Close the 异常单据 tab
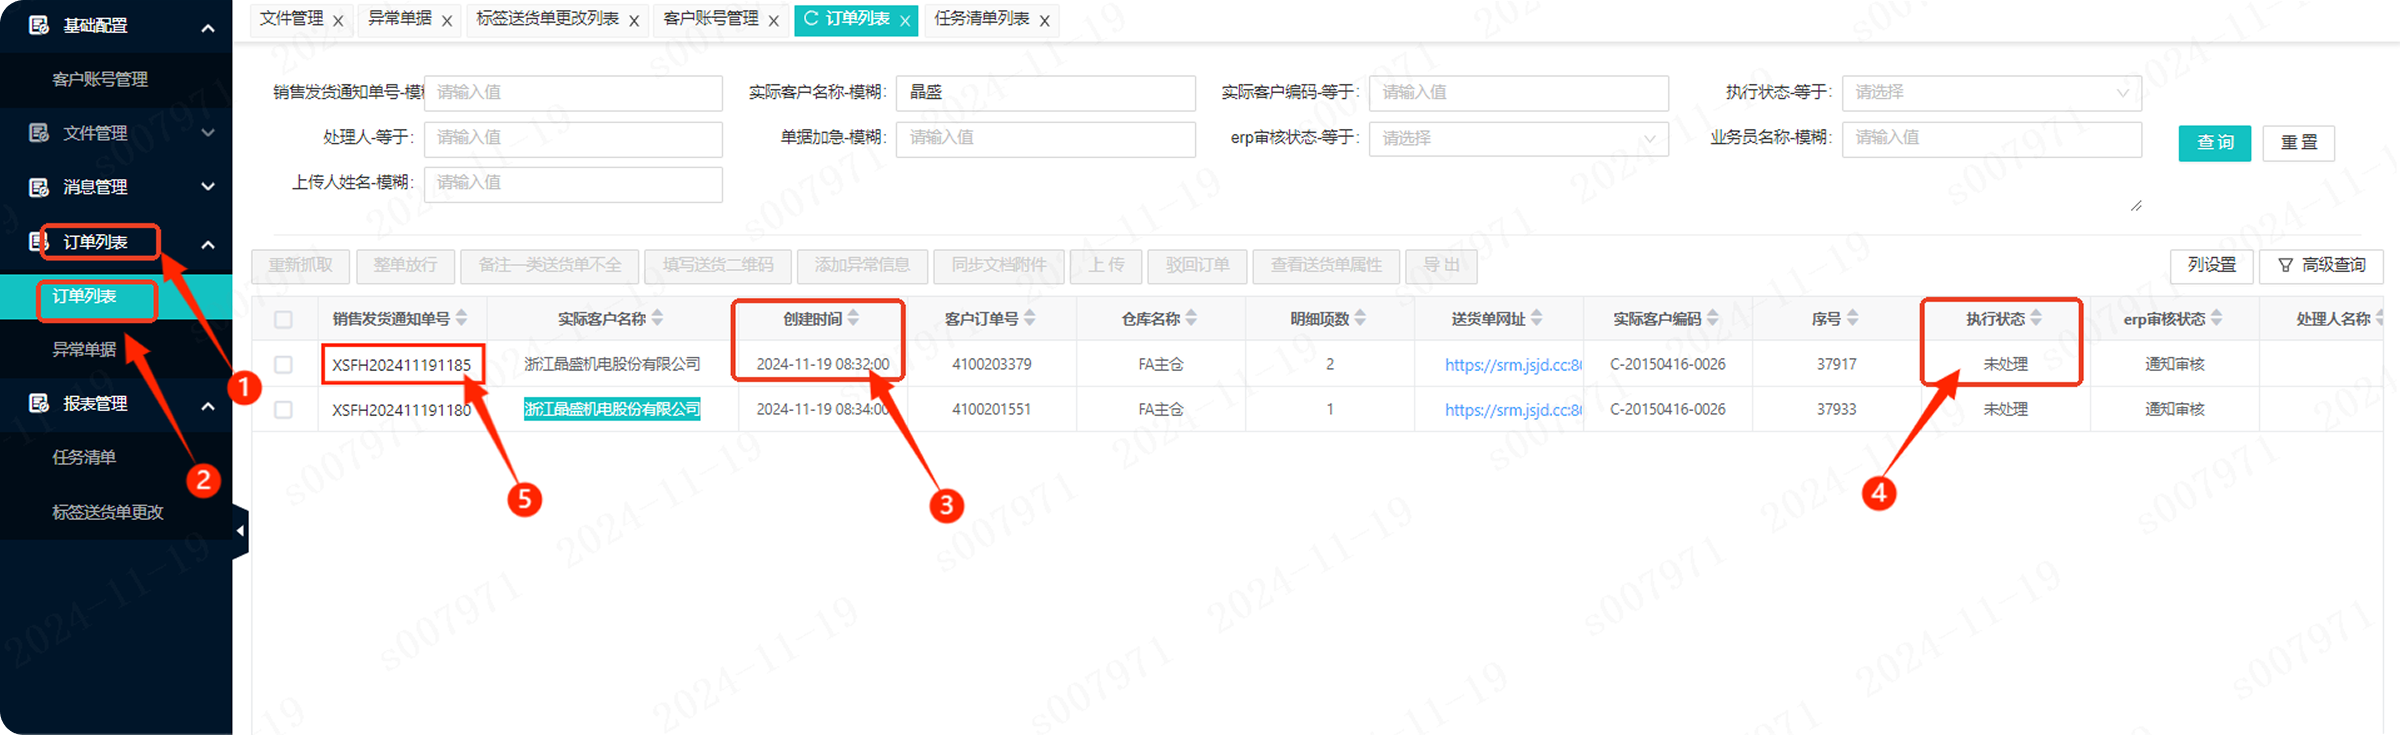2400x735 pixels. click(447, 20)
